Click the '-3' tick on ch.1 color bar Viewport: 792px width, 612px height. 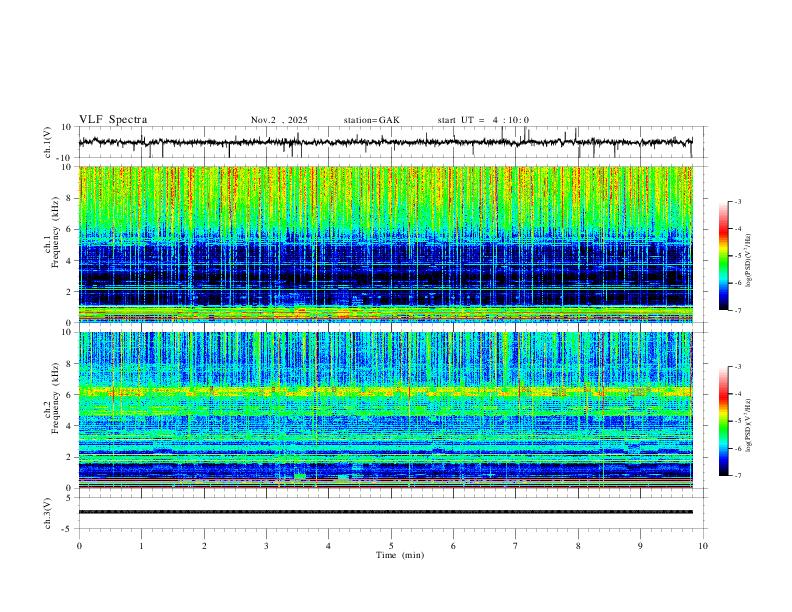click(737, 201)
